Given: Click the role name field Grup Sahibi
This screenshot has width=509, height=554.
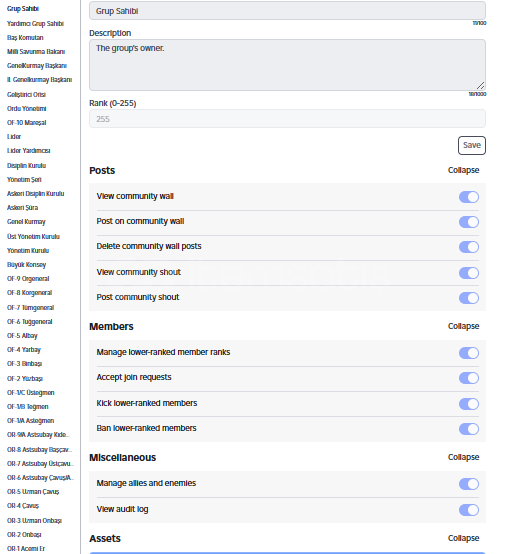Looking at the screenshot, I should coord(287,11).
